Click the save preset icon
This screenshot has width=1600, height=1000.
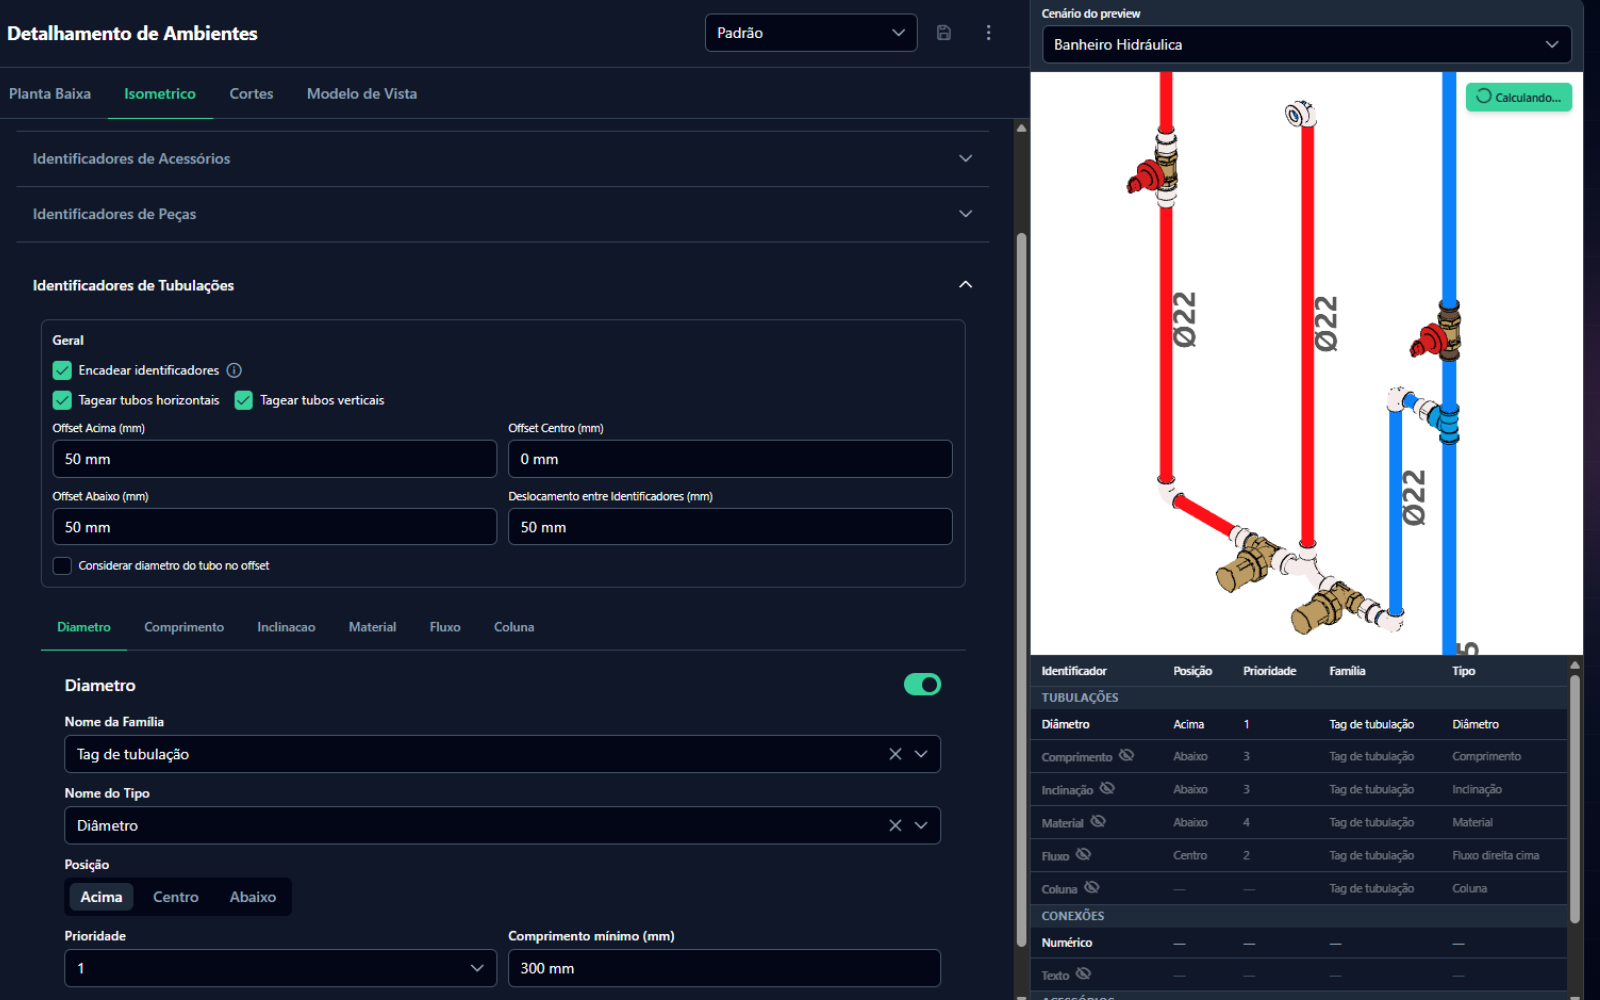pos(943,33)
